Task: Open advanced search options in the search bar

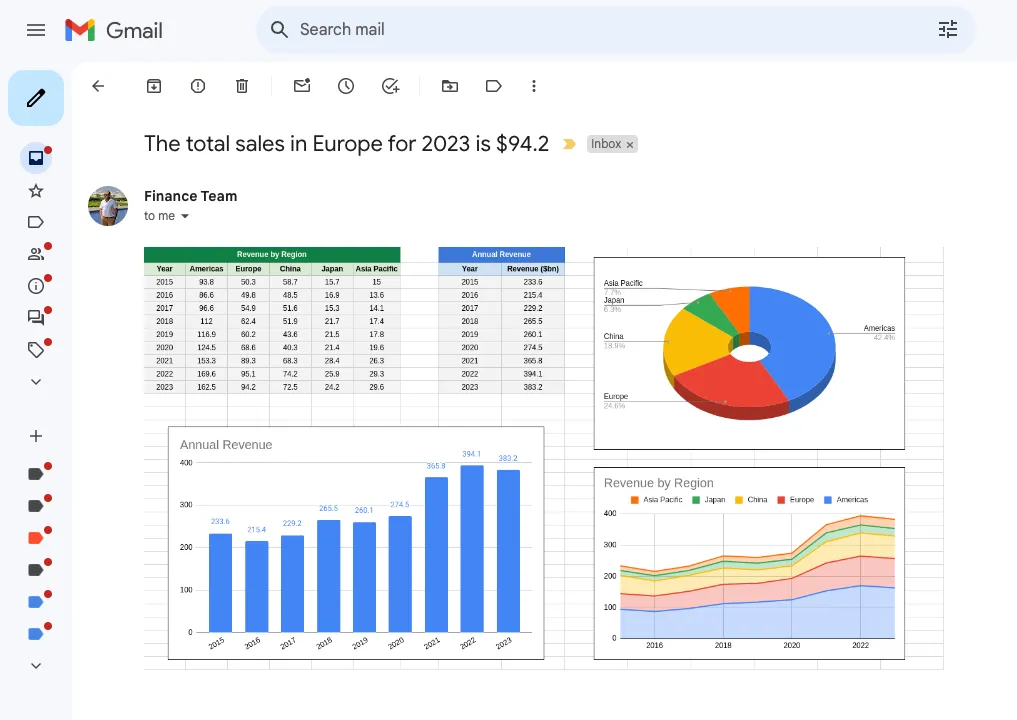Action: pos(947,30)
